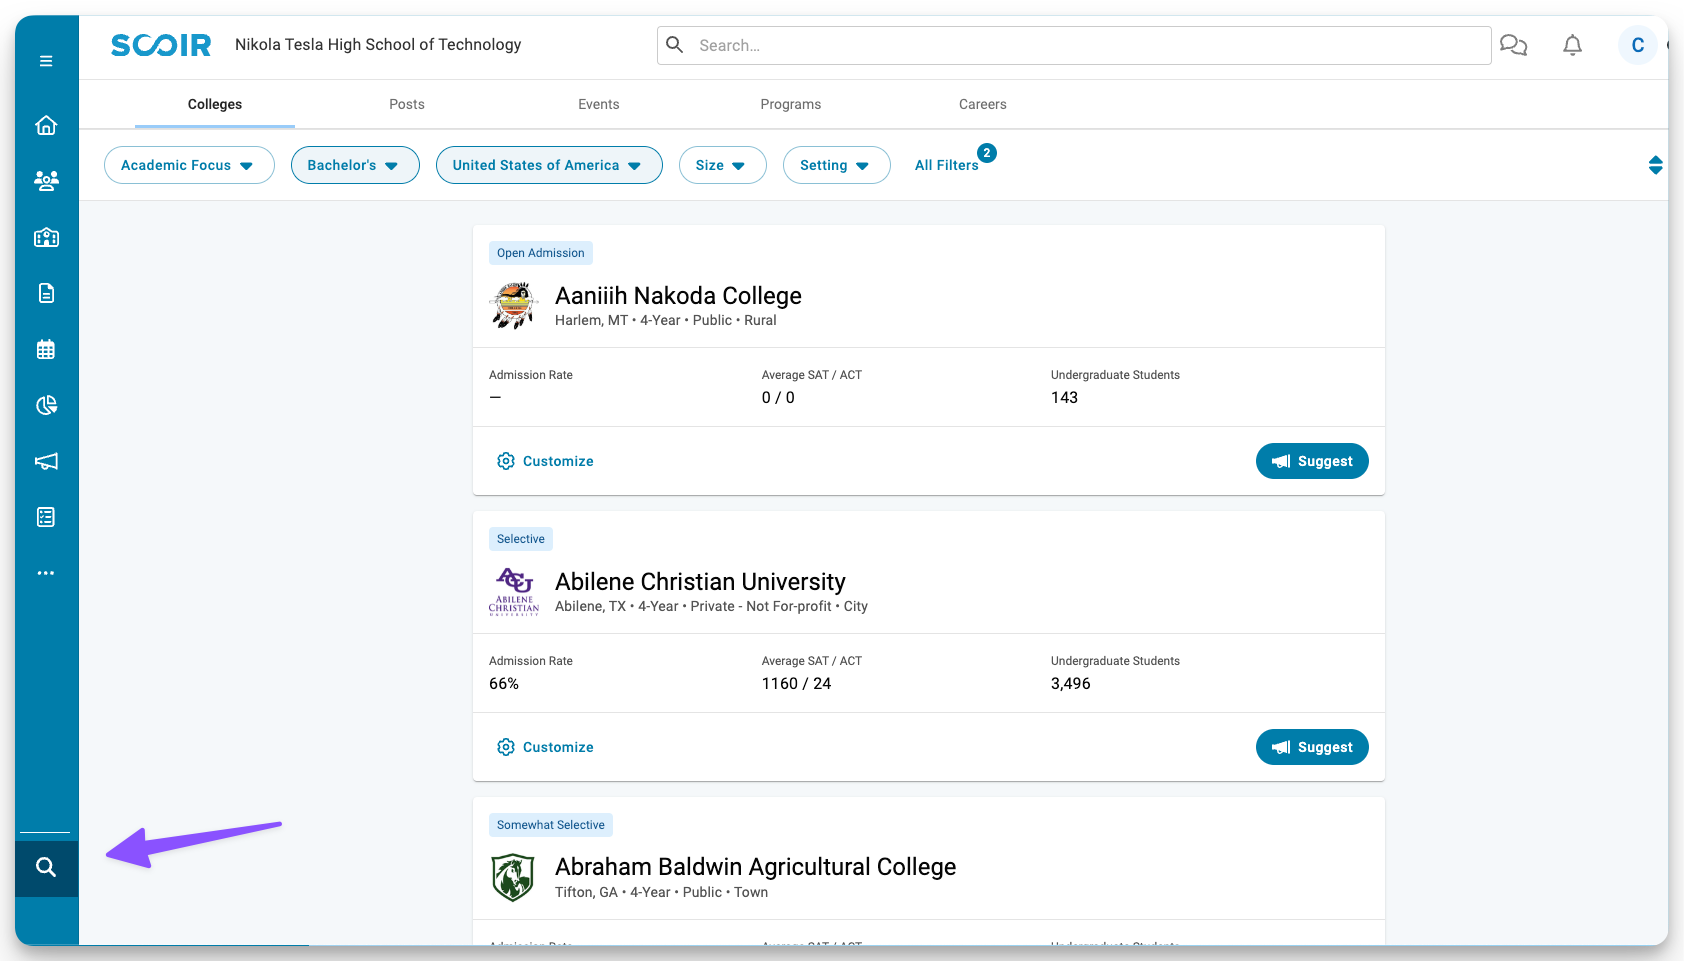
Task: Switch to the Programs tab
Action: (791, 104)
